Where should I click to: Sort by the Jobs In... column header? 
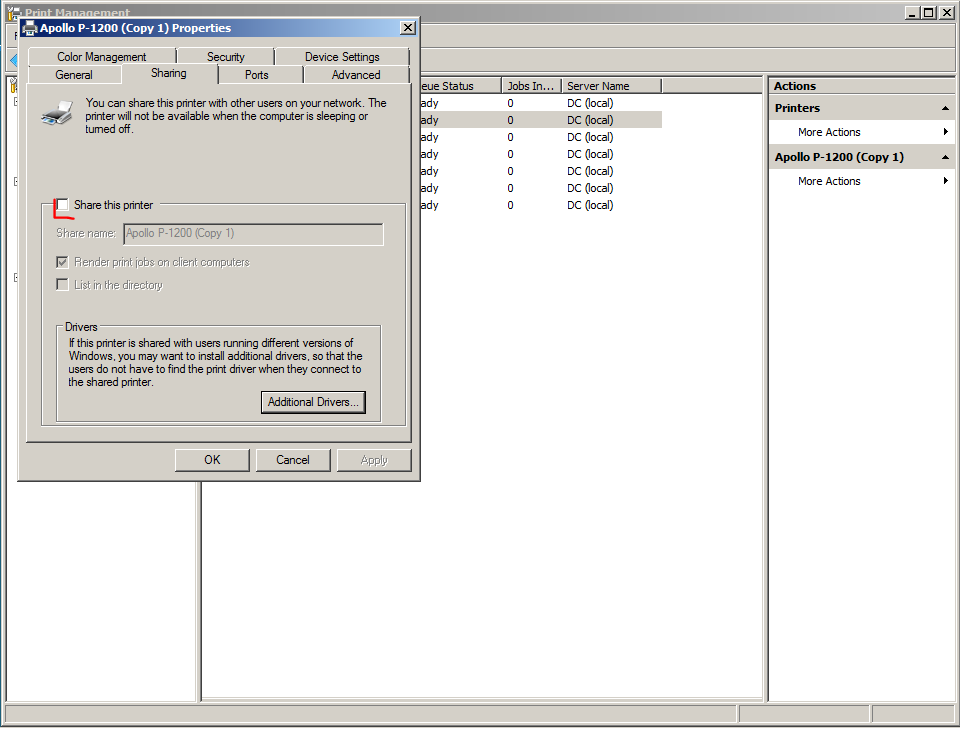pos(531,86)
